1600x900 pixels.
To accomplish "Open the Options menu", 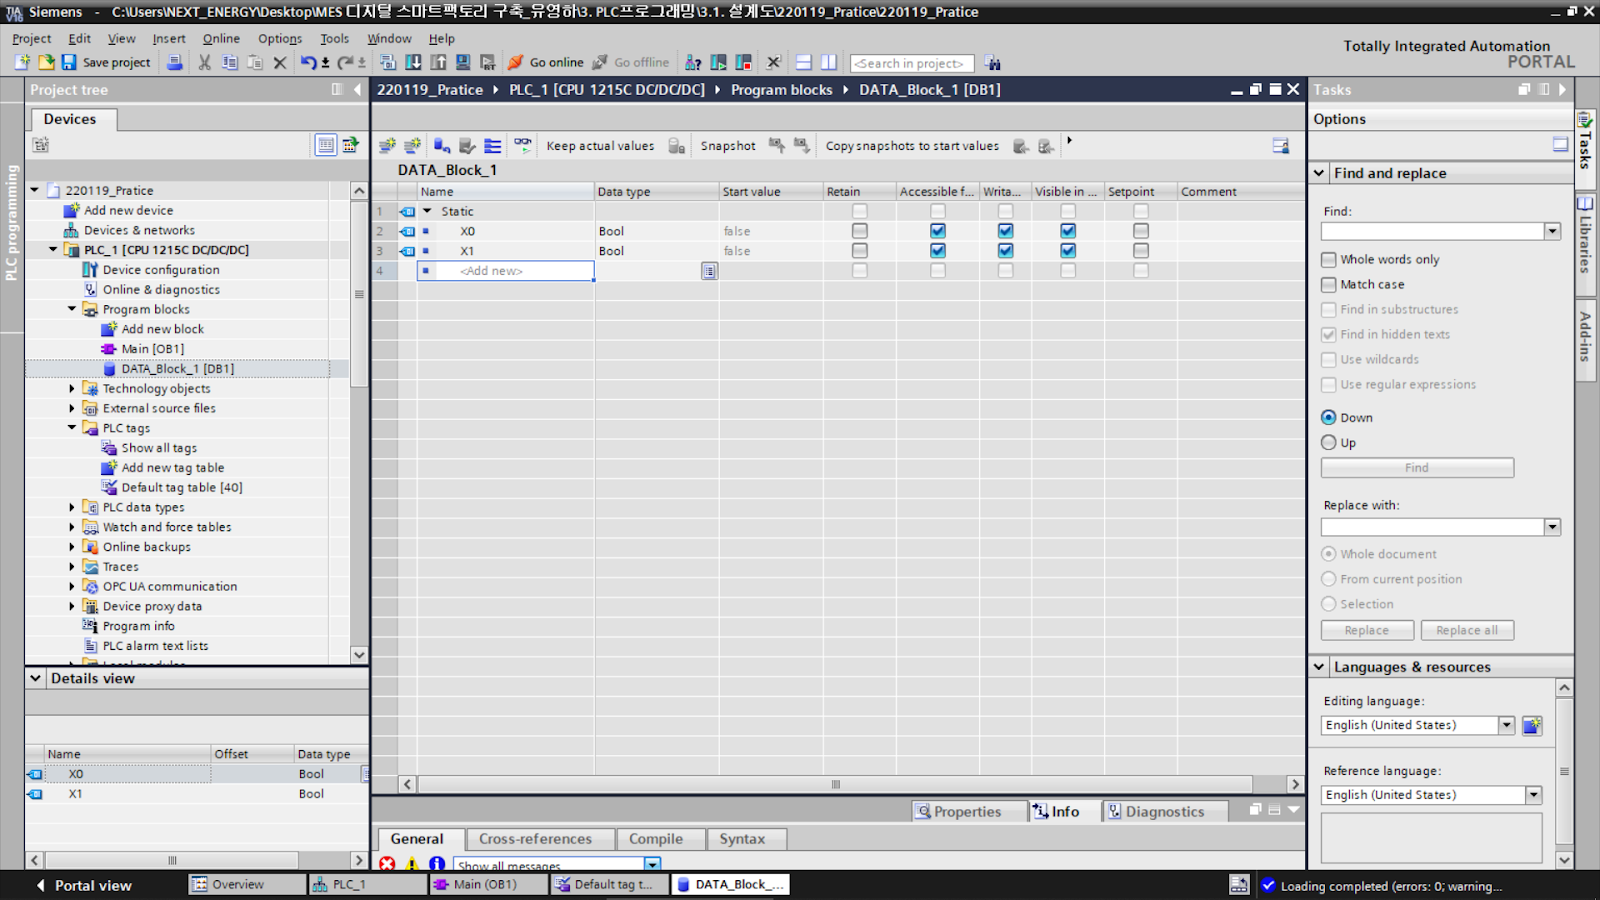I will (x=280, y=38).
